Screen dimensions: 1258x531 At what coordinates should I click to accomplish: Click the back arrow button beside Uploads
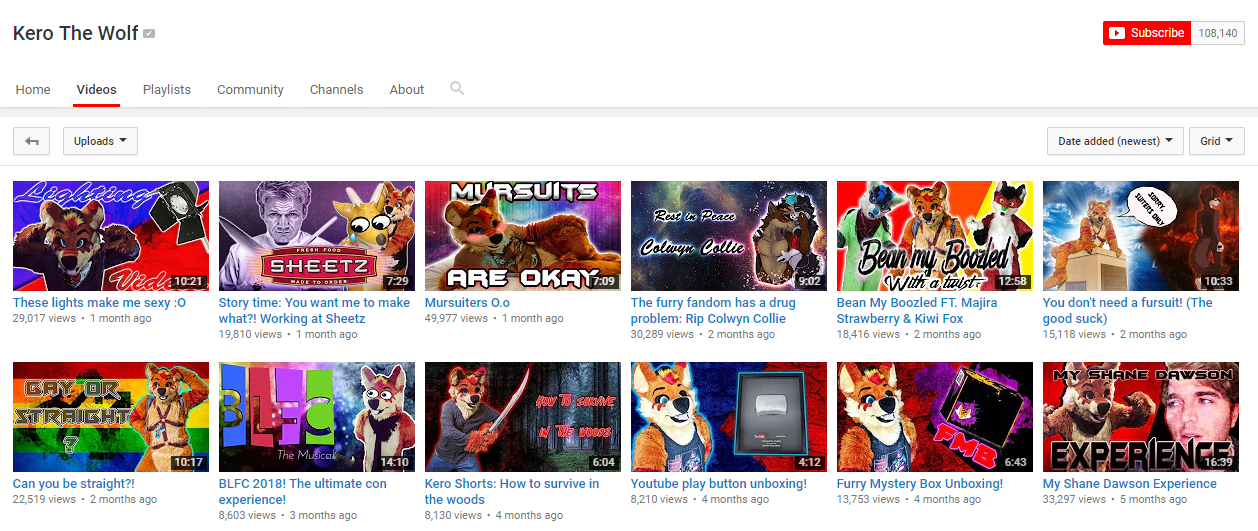31,141
